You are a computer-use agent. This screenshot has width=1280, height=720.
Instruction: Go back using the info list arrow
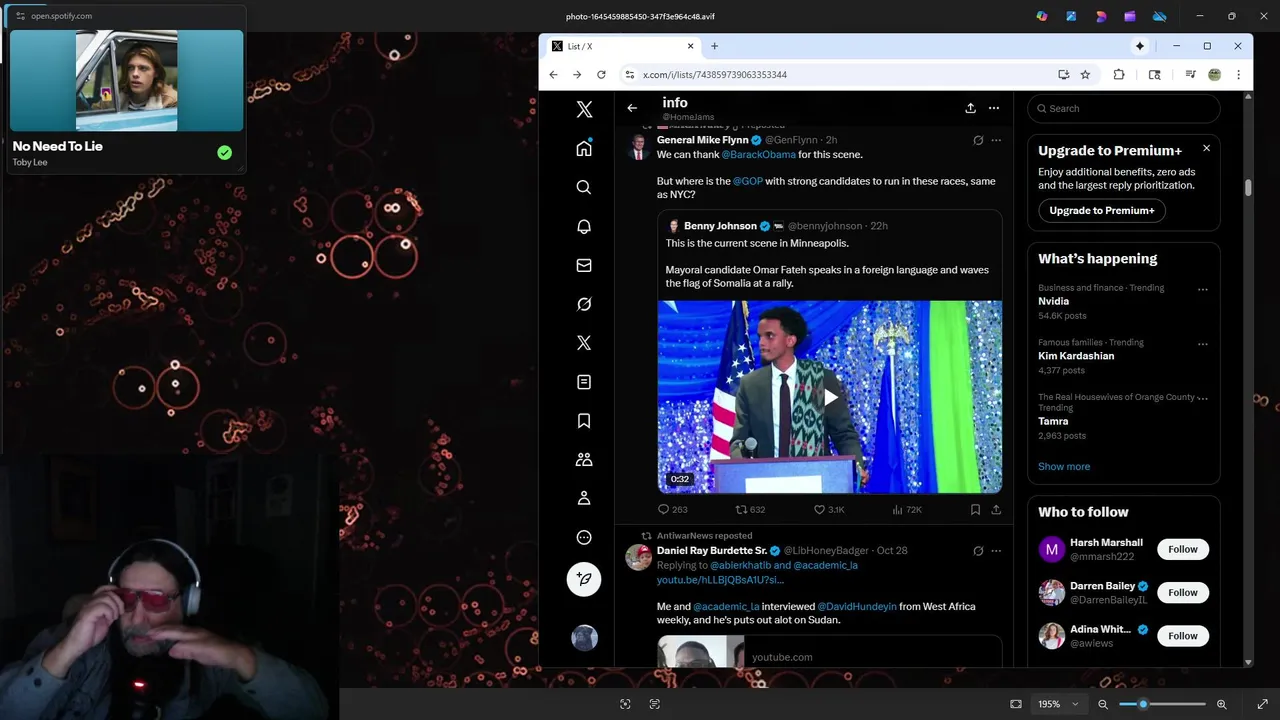click(x=632, y=108)
